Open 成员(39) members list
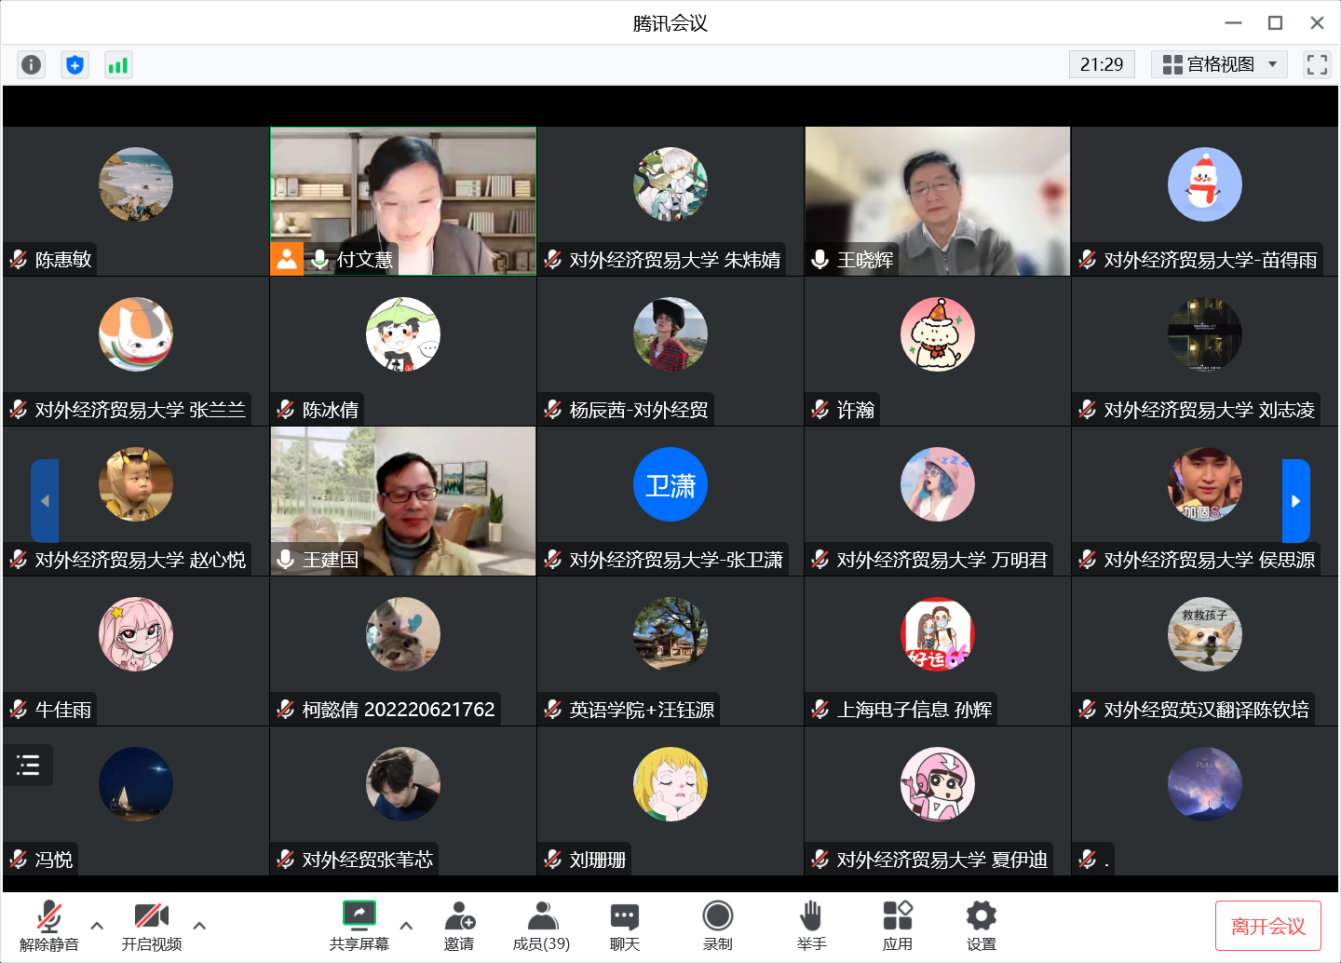 point(541,925)
